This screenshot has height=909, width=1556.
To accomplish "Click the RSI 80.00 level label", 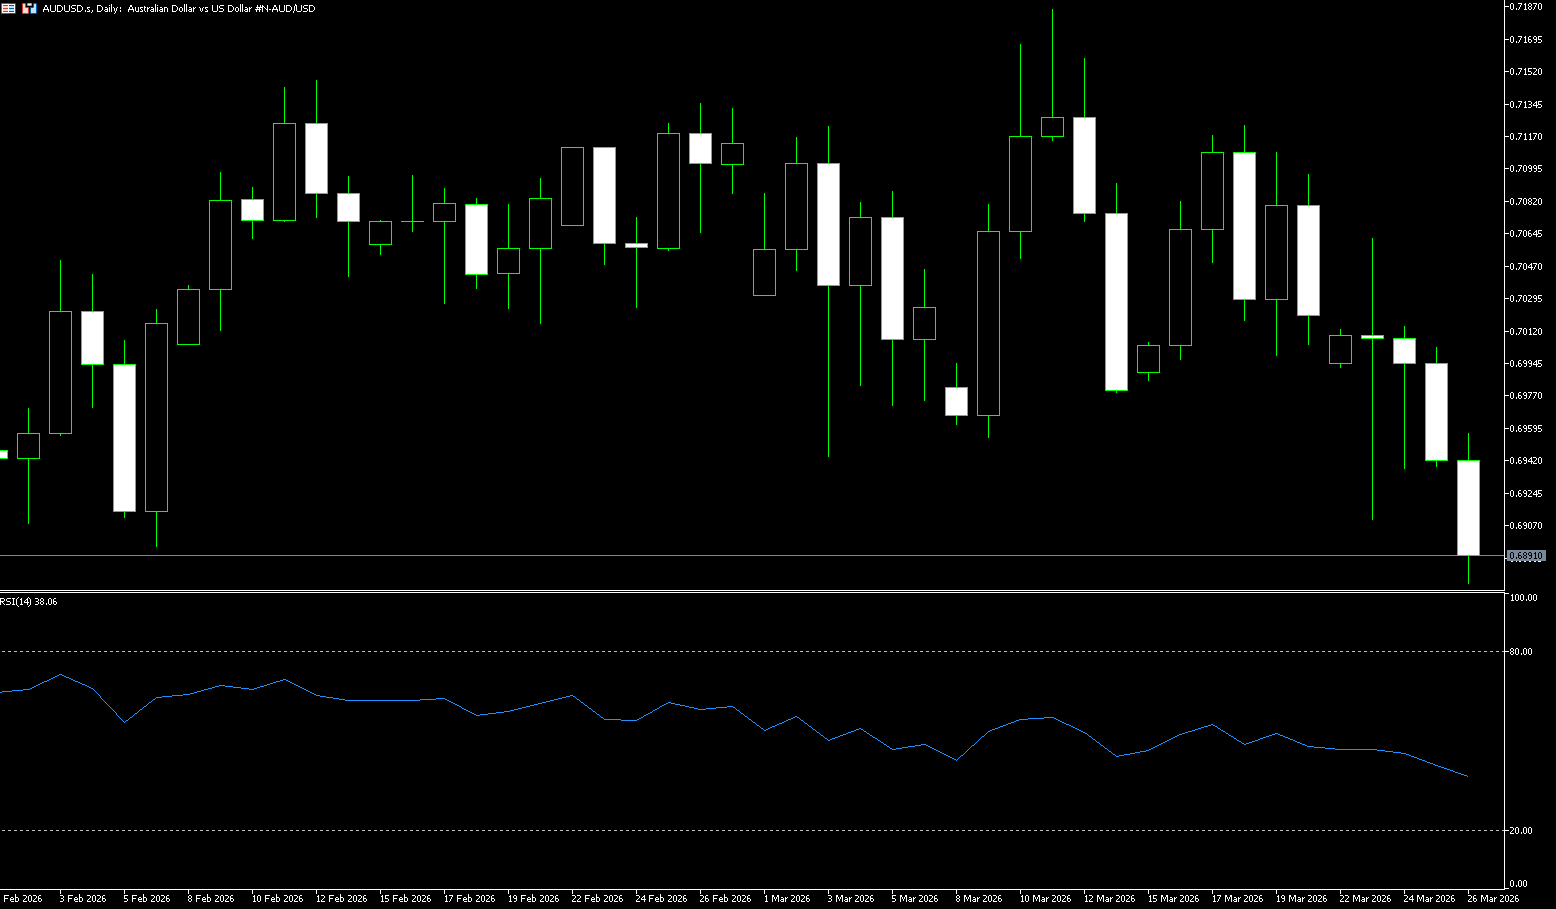I will click(1521, 652).
